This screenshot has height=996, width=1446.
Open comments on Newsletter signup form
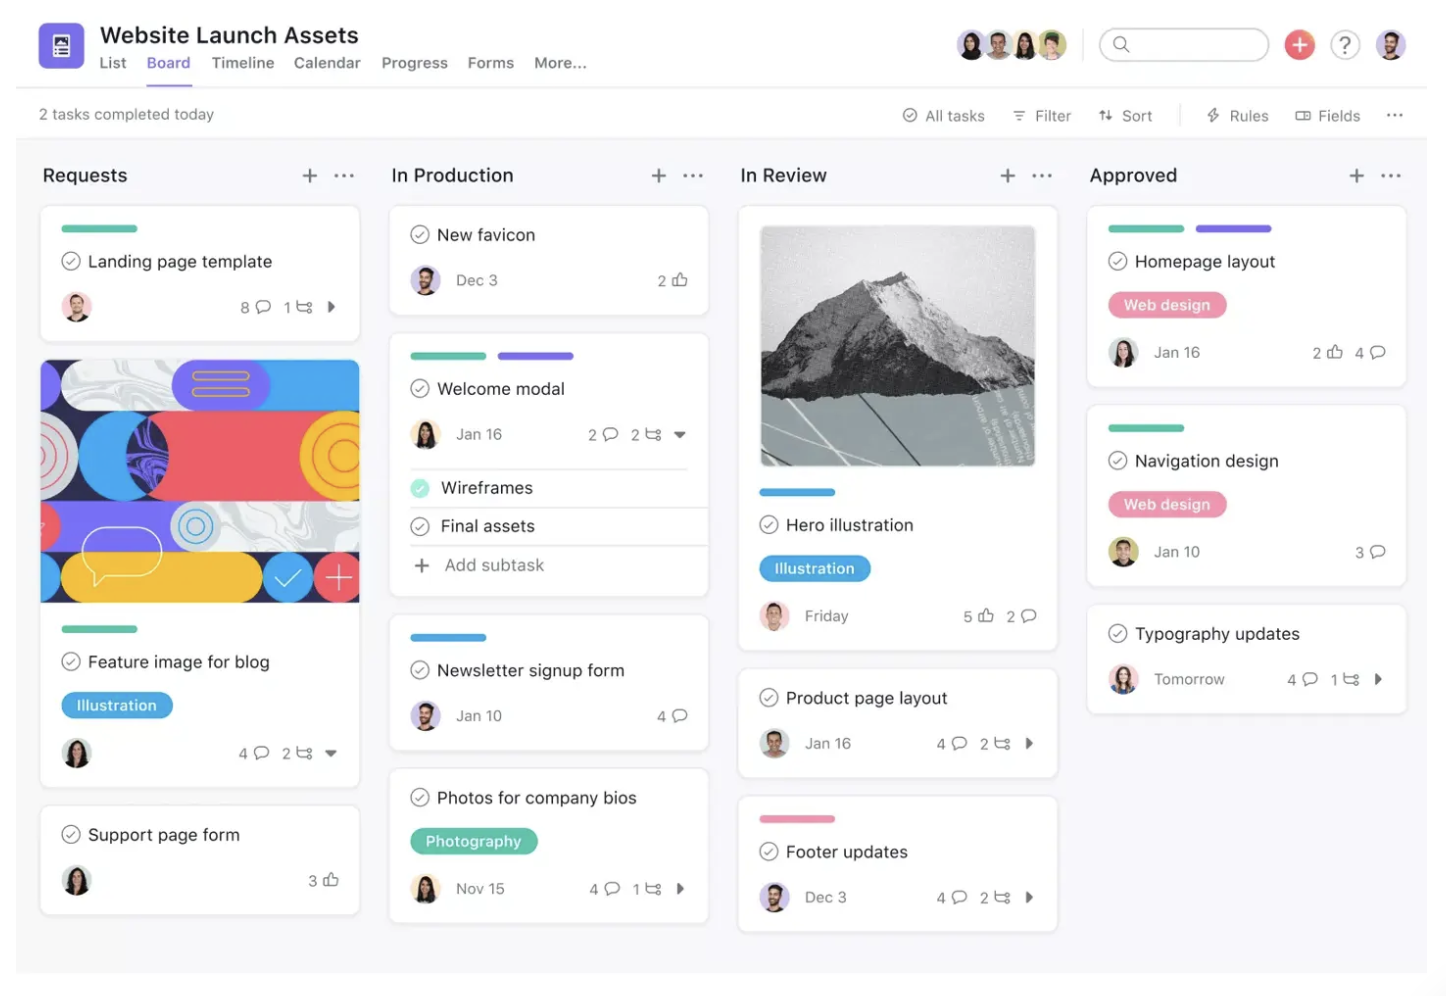(x=680, y=716)
